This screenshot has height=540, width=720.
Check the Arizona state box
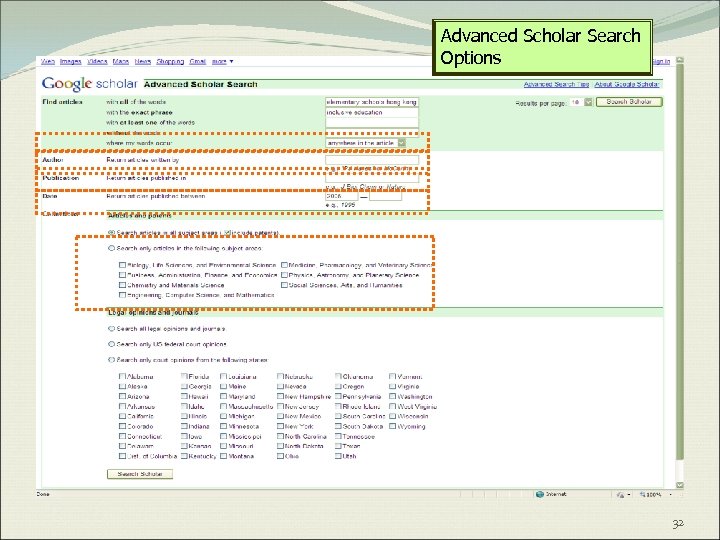pyautogui.click(x=122, y=396)
